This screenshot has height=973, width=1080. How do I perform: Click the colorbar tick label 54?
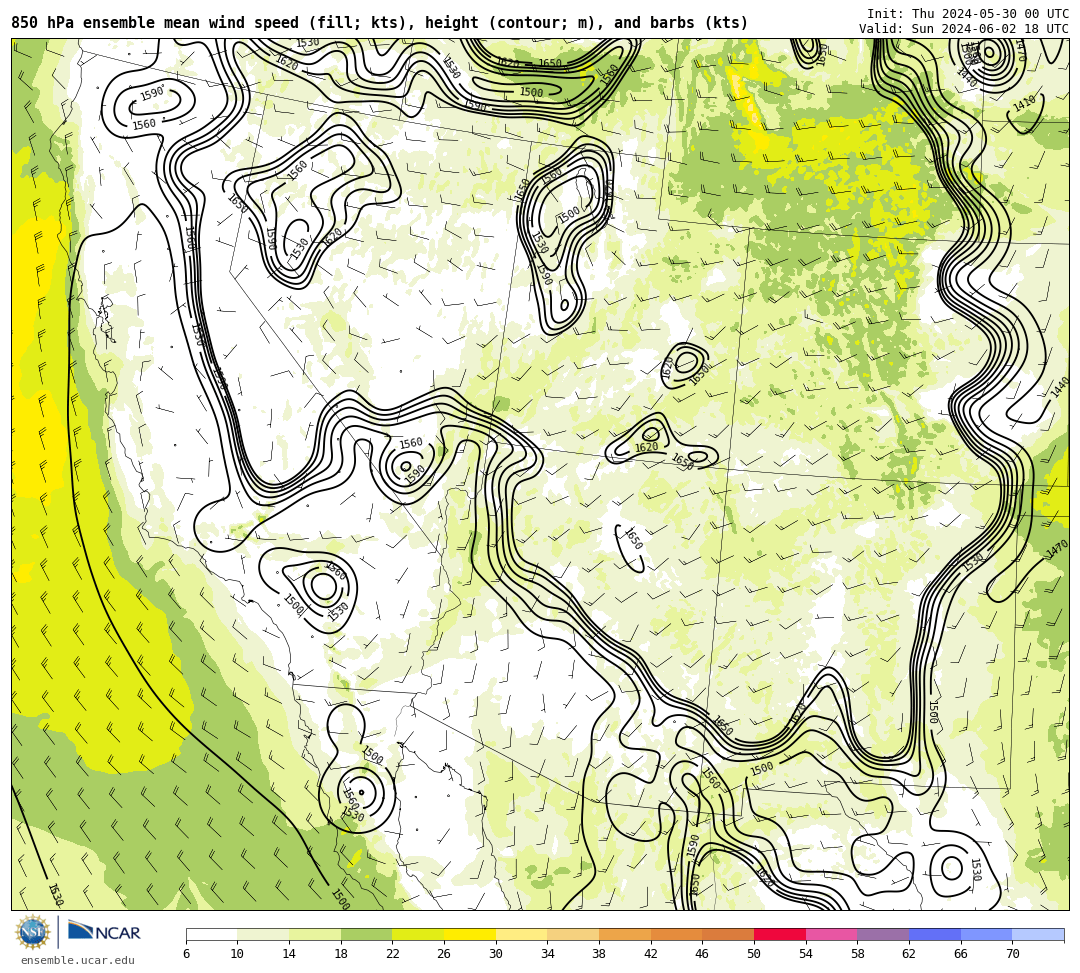pyautogui.click(x=806, y=954)
